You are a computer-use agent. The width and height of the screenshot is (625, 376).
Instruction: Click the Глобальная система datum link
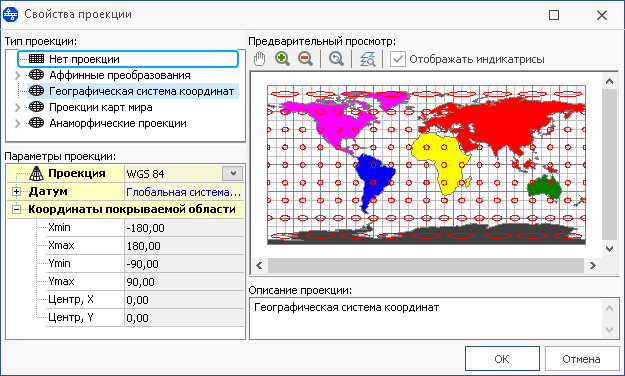point(184,192)
